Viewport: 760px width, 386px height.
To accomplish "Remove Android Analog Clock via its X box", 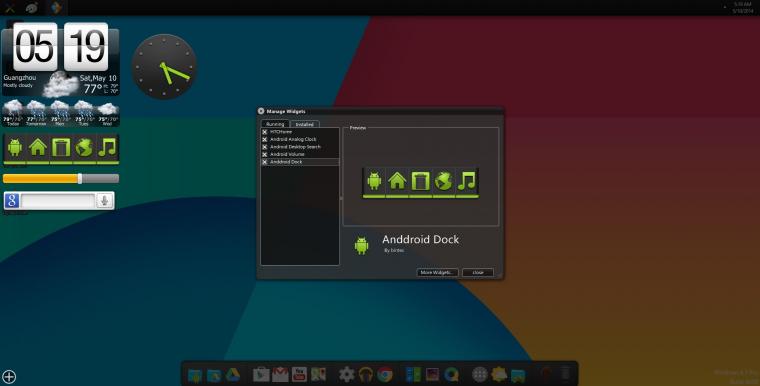I will click(x=265, y=139).
